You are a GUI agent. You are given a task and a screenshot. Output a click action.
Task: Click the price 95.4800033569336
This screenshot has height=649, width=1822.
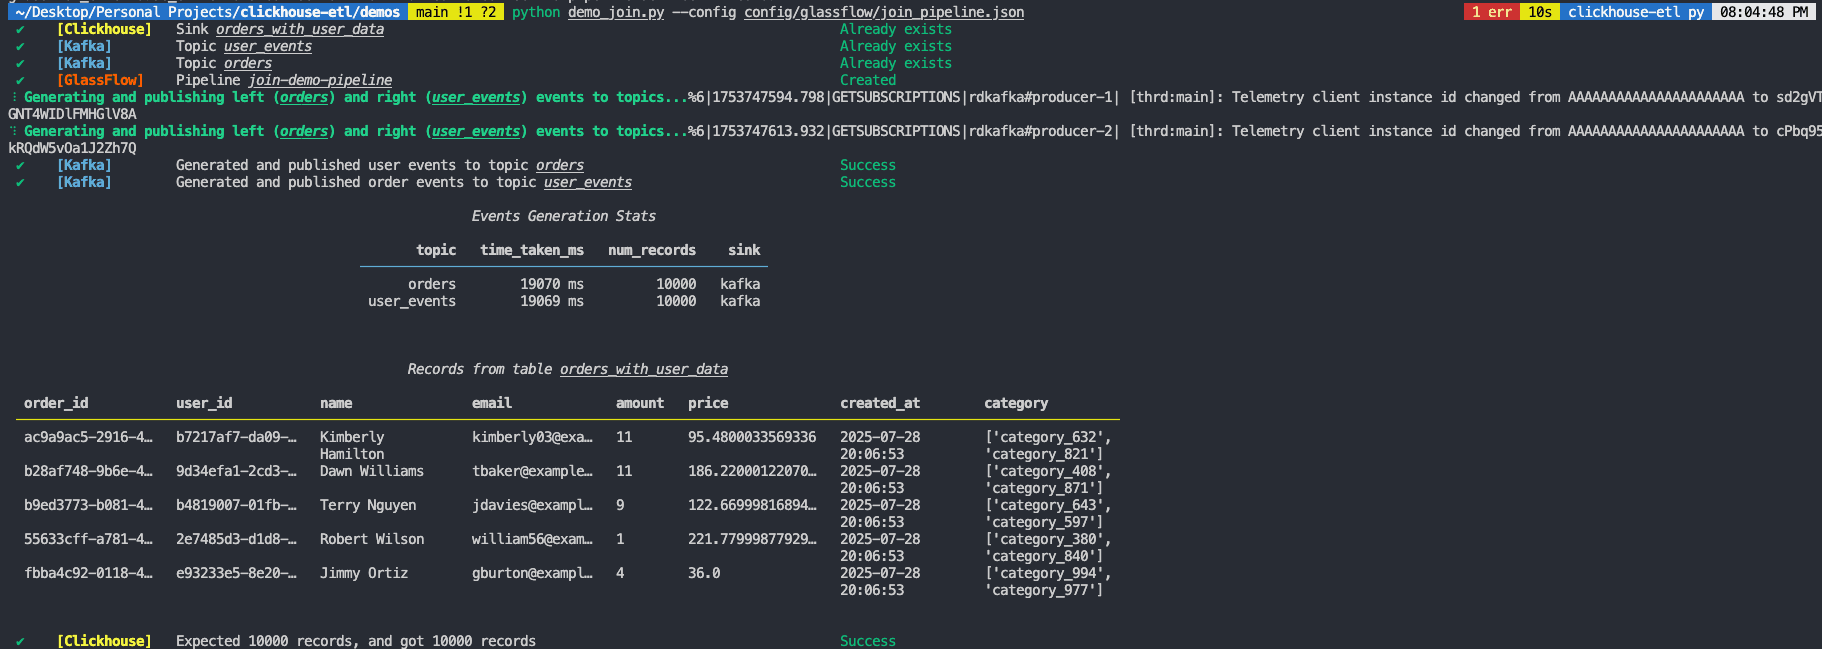752,437
